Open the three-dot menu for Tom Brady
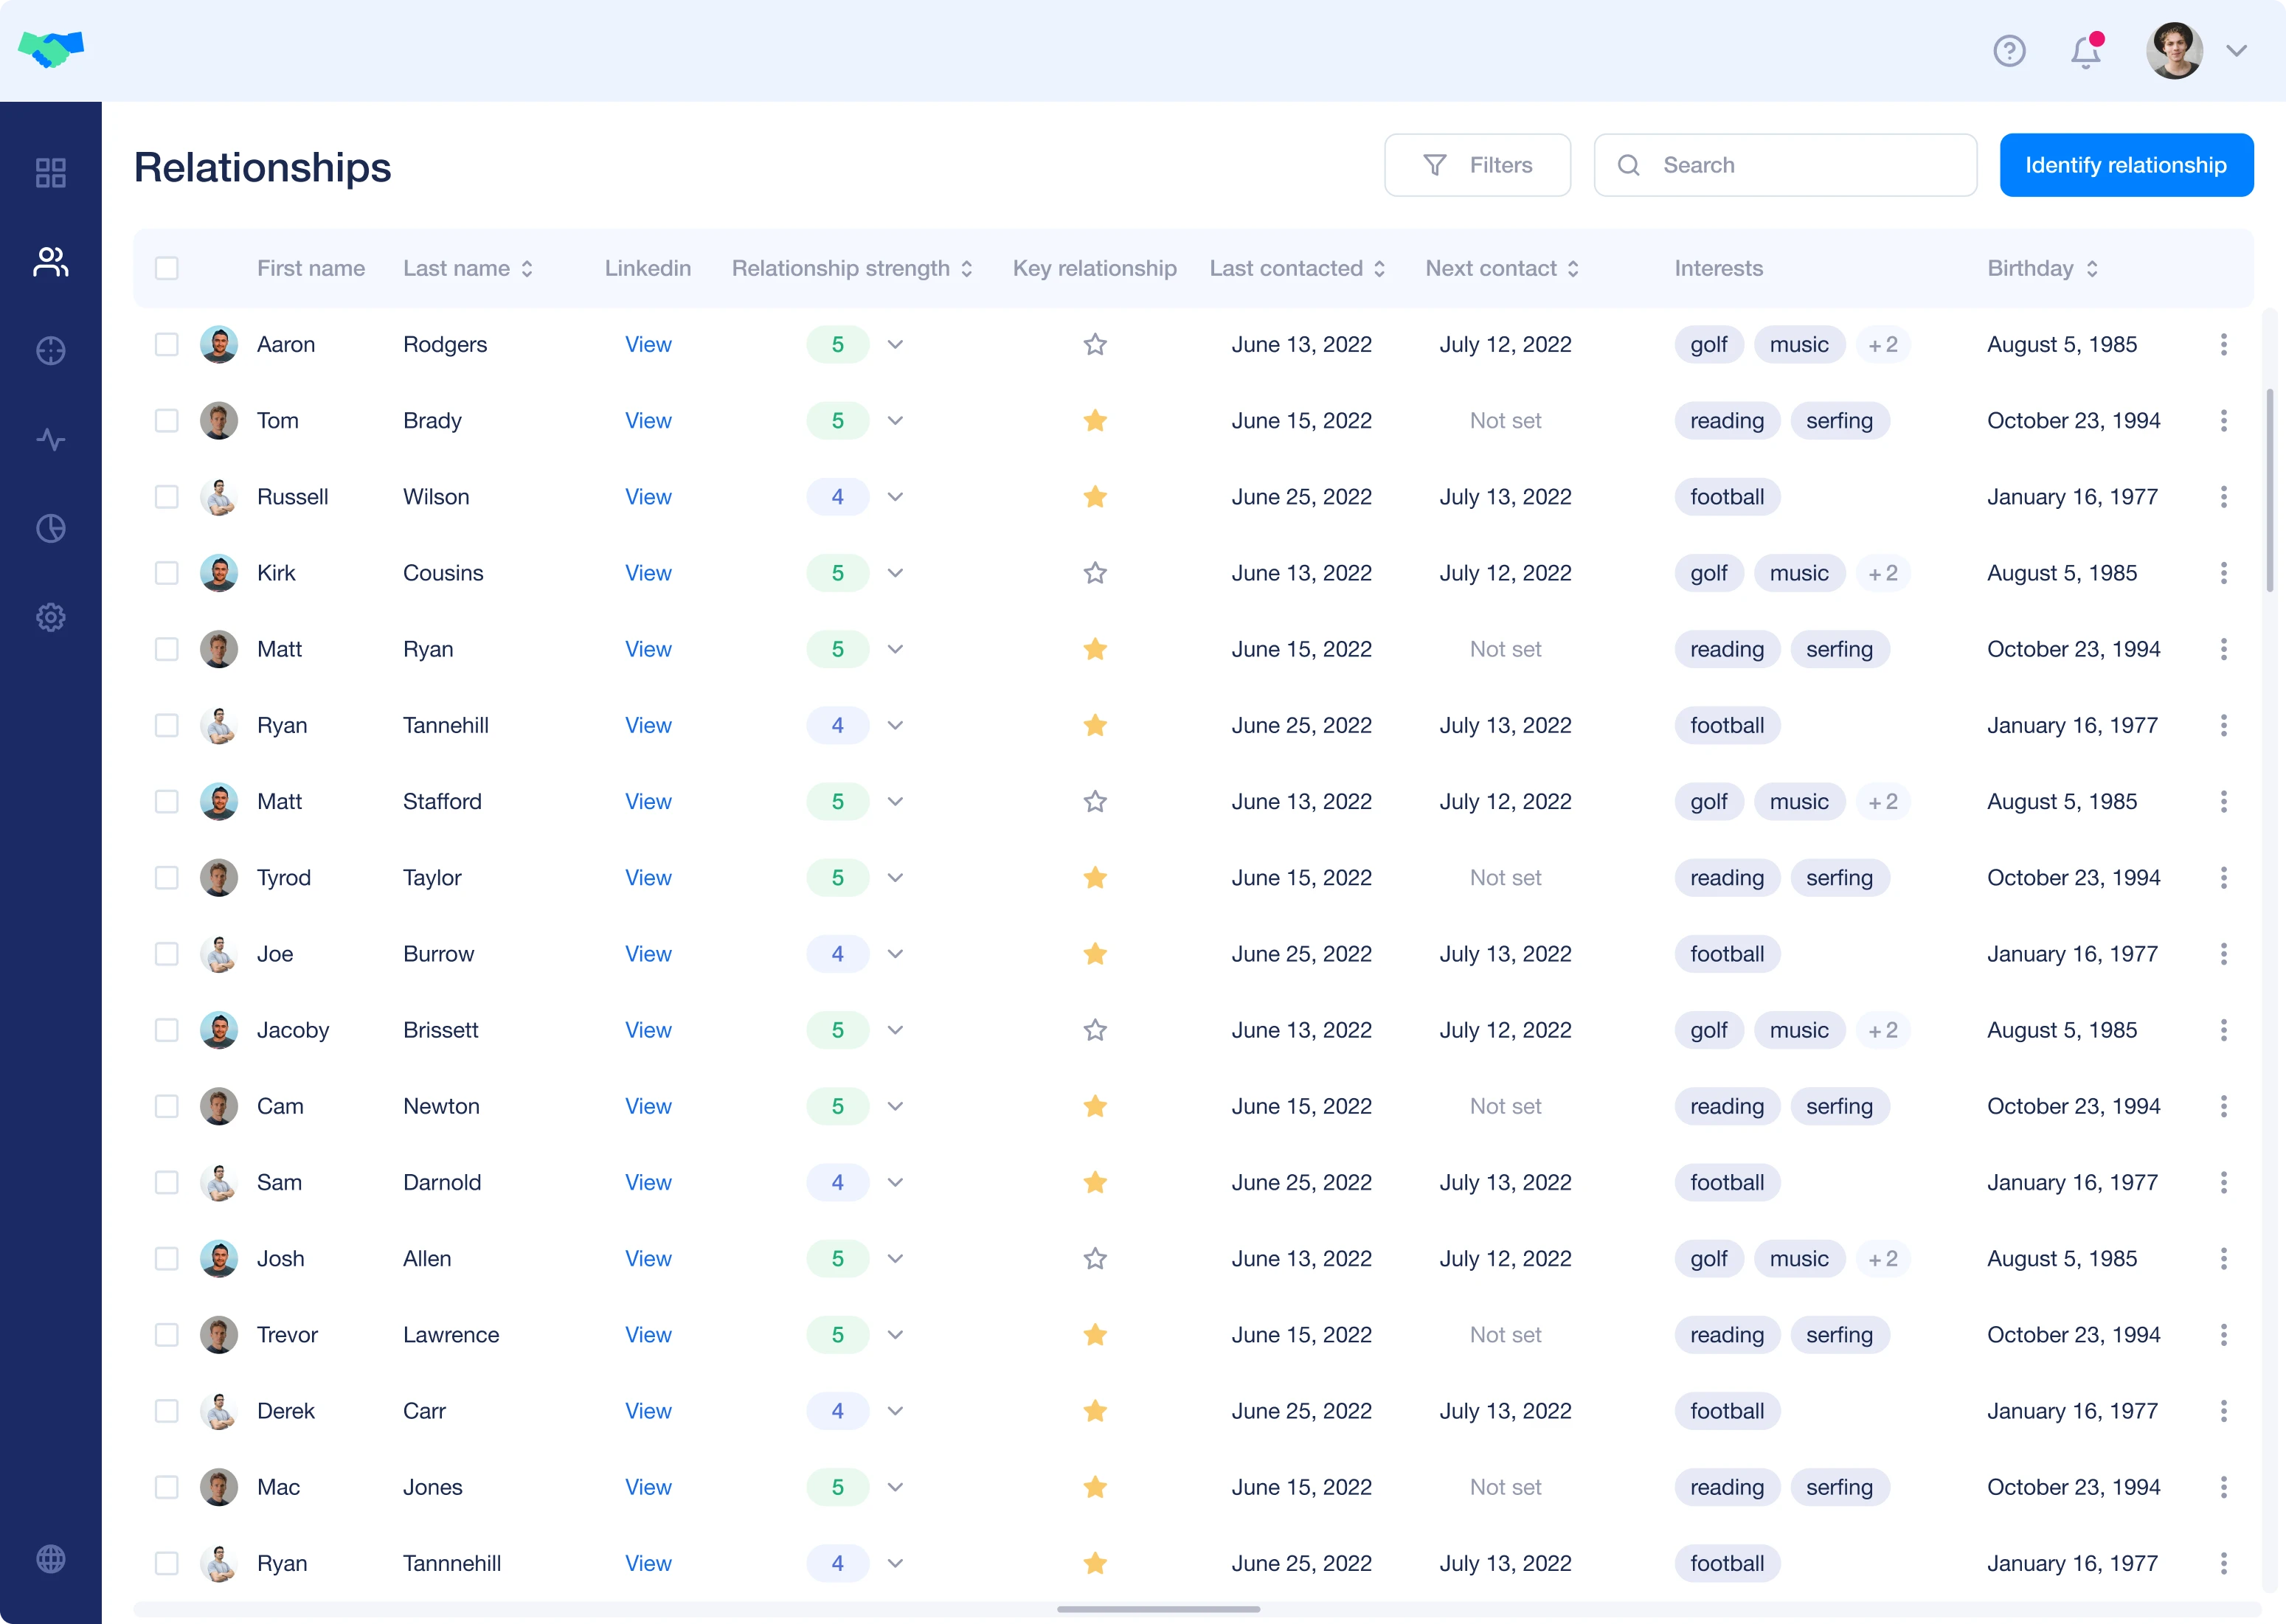 tap(2223, 421)
